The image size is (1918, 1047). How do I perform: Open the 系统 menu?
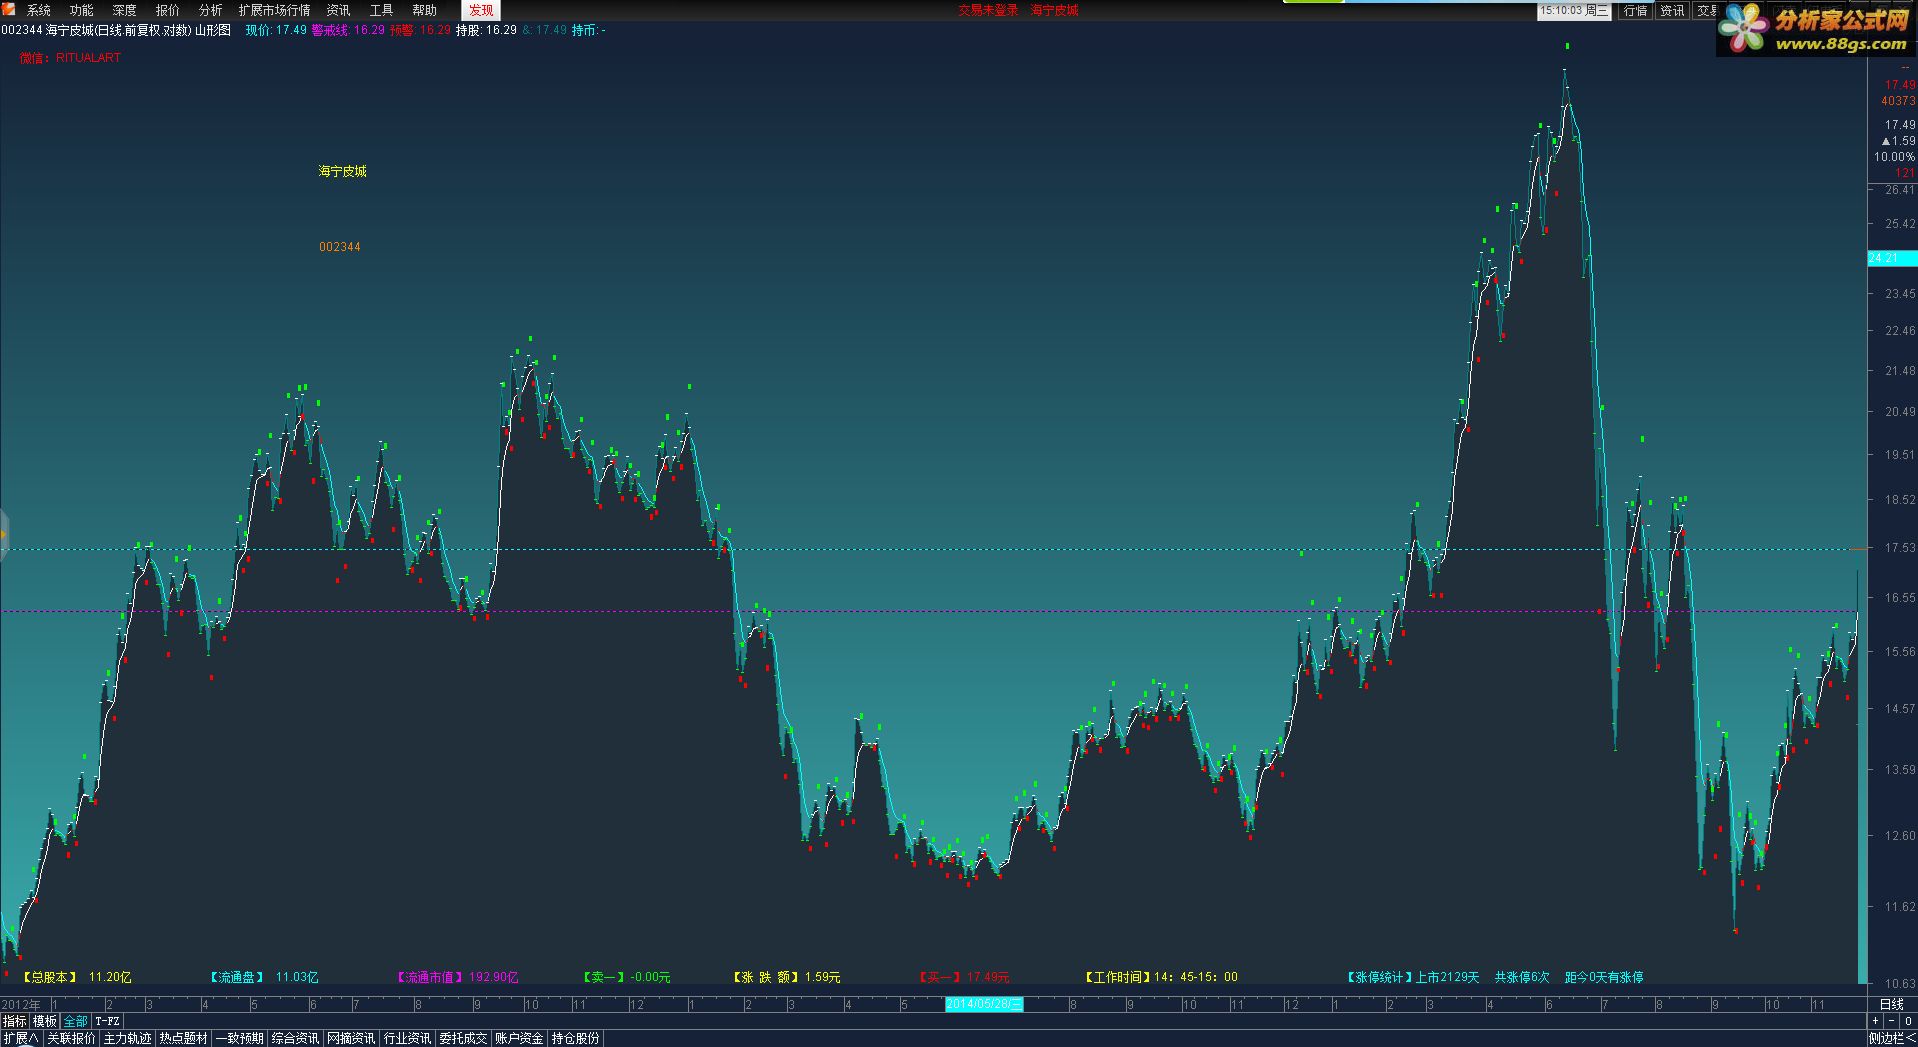tap(39, 10)
